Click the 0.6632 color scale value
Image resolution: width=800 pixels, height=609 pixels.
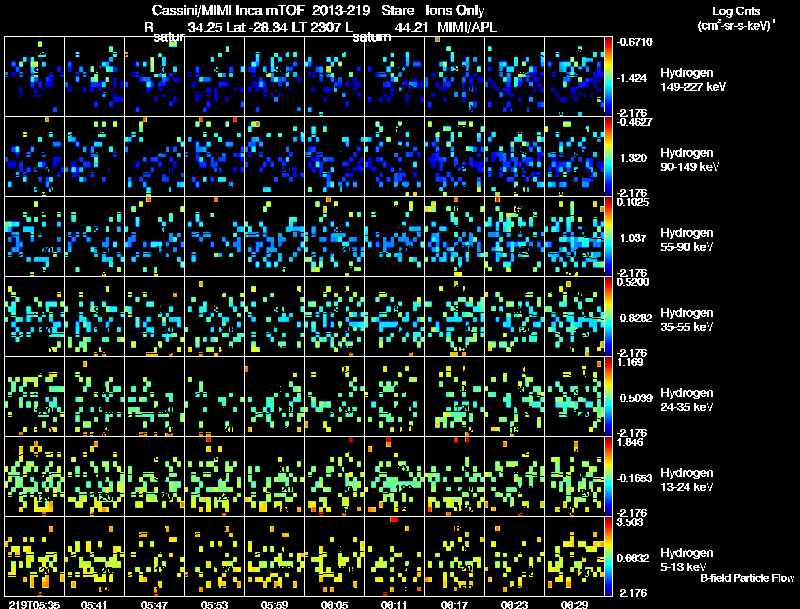click(635, 559)
